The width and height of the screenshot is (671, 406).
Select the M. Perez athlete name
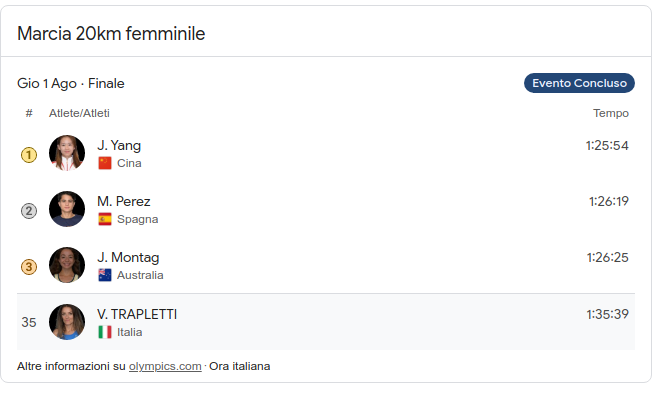tap(124, 201)
